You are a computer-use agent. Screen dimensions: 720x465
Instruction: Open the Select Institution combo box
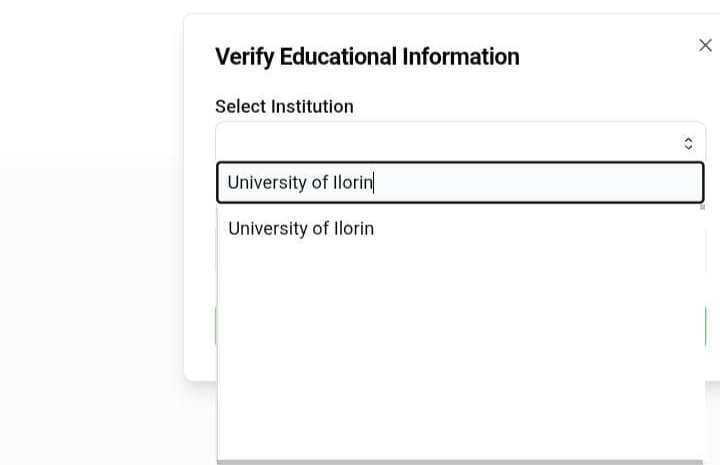(461, 142)
